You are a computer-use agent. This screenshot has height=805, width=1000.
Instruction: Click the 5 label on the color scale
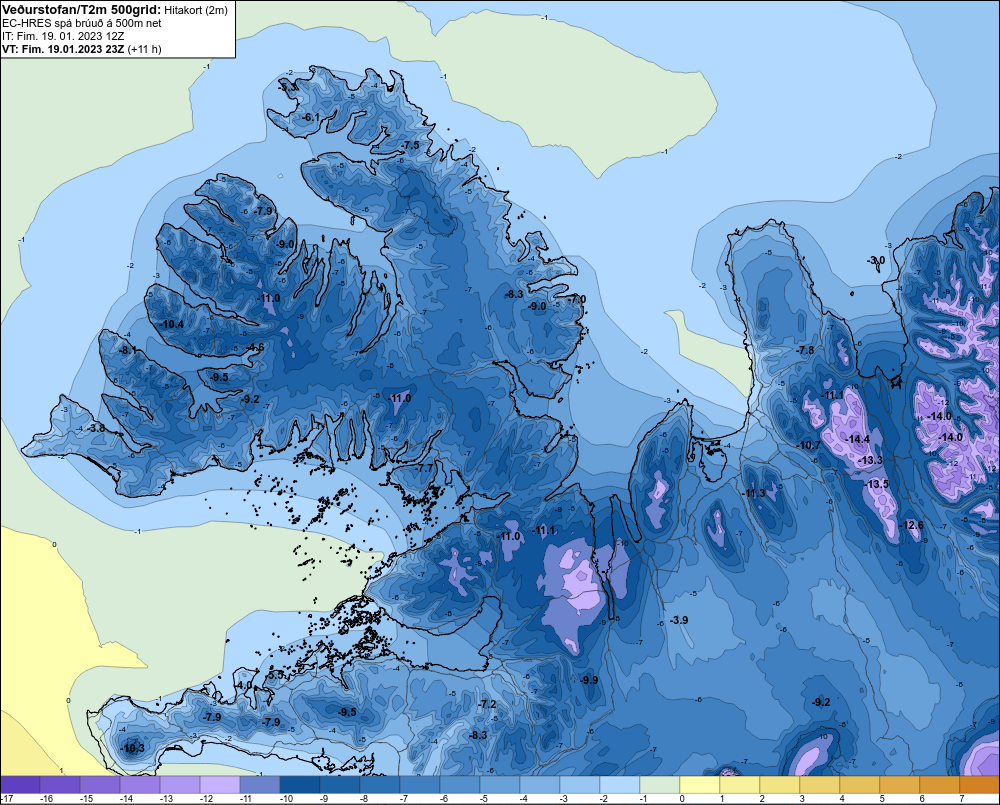[x=882, y=799]
